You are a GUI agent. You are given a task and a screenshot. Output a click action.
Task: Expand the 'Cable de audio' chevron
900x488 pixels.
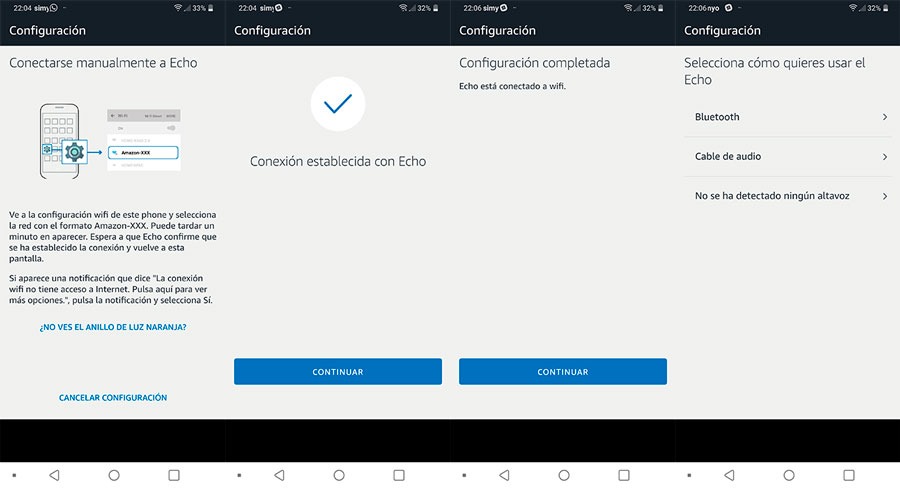click(885, 157)
